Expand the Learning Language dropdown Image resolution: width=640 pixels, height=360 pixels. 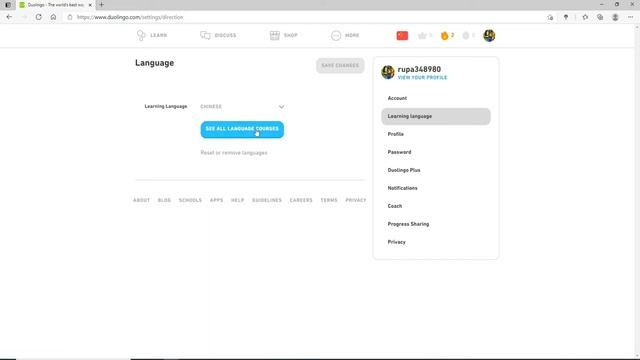242,107
